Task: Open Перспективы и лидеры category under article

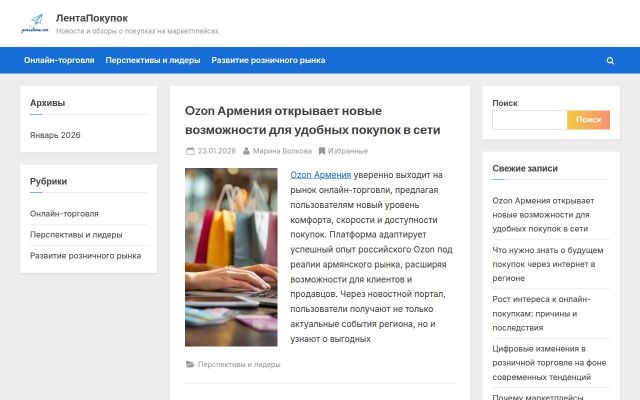Action: point(239,364)
